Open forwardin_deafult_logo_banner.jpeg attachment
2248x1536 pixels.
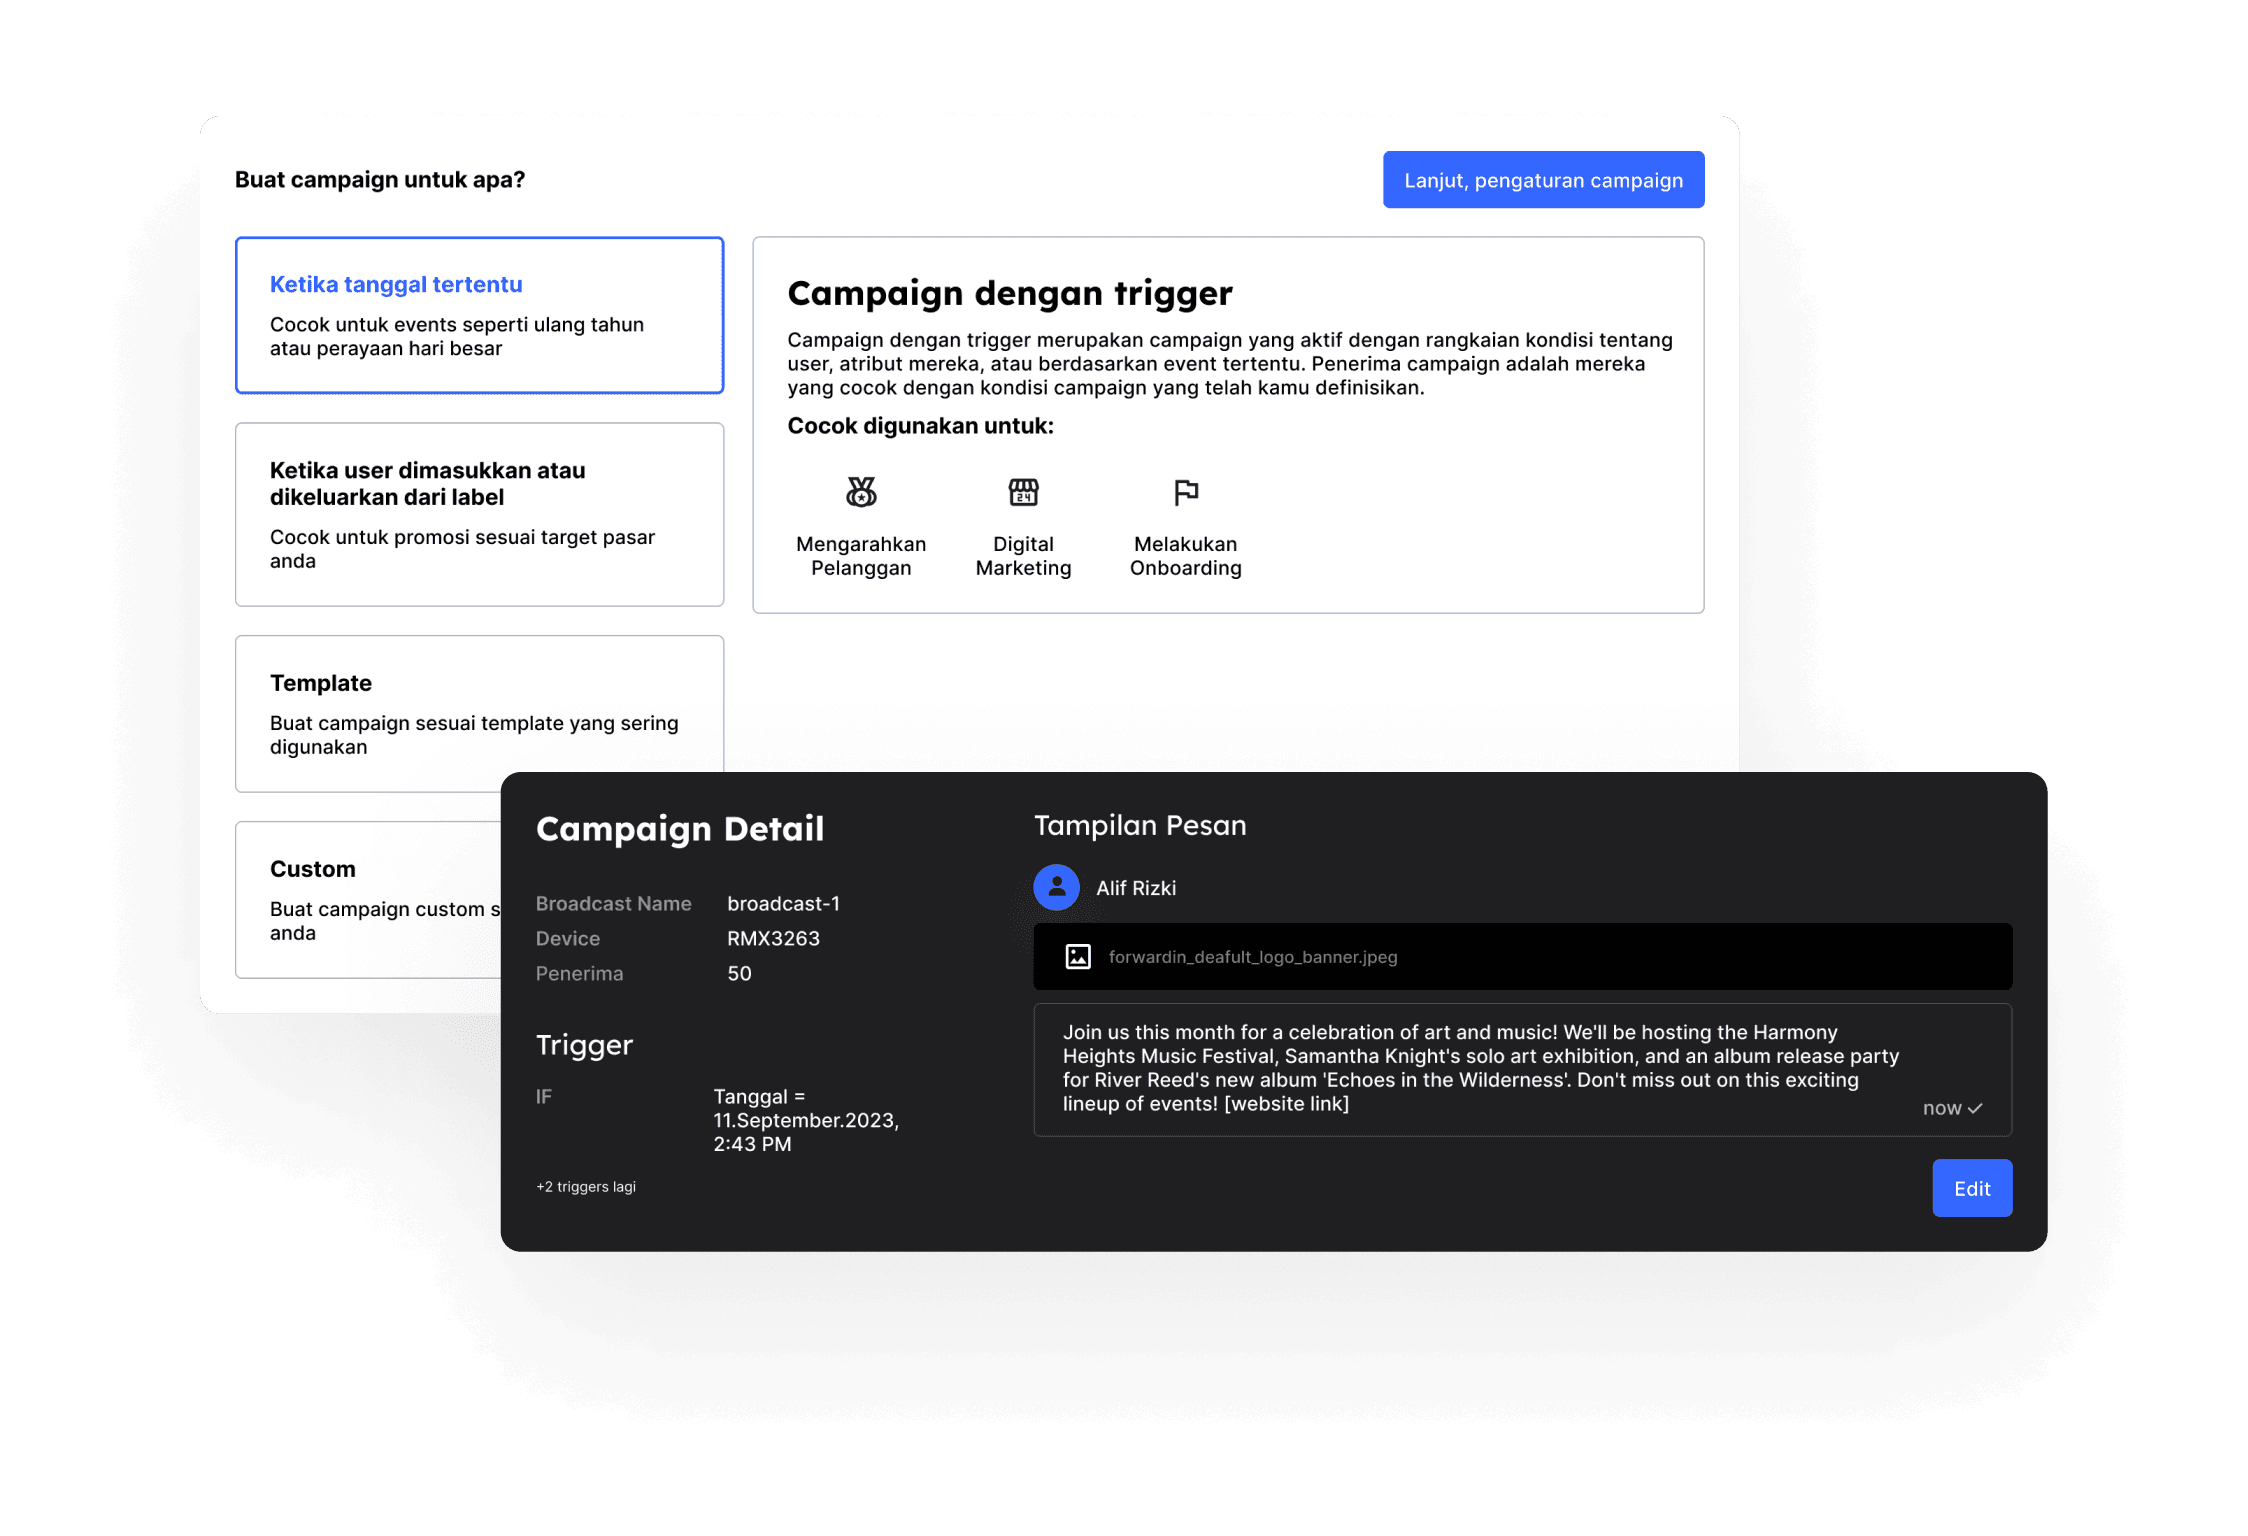click(x=1252, y=957)
